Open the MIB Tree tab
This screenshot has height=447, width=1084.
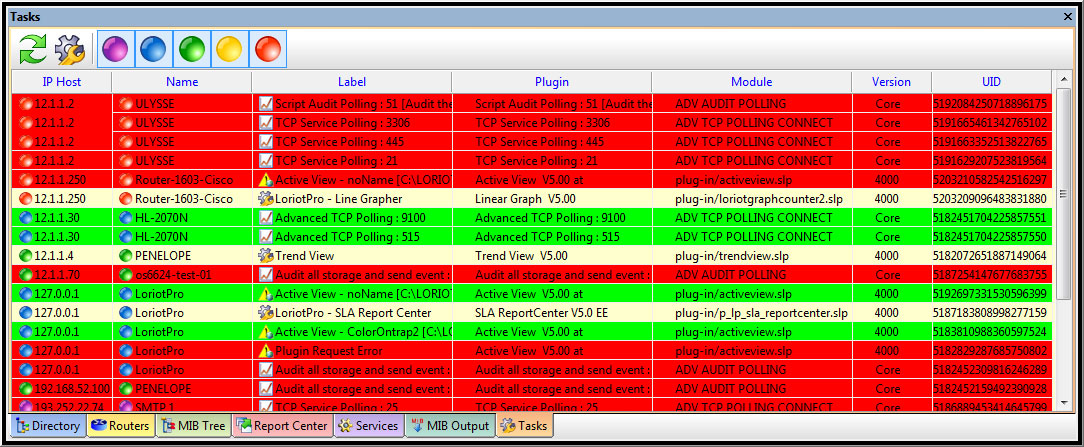pyautogui.click(x=194, y=426)
